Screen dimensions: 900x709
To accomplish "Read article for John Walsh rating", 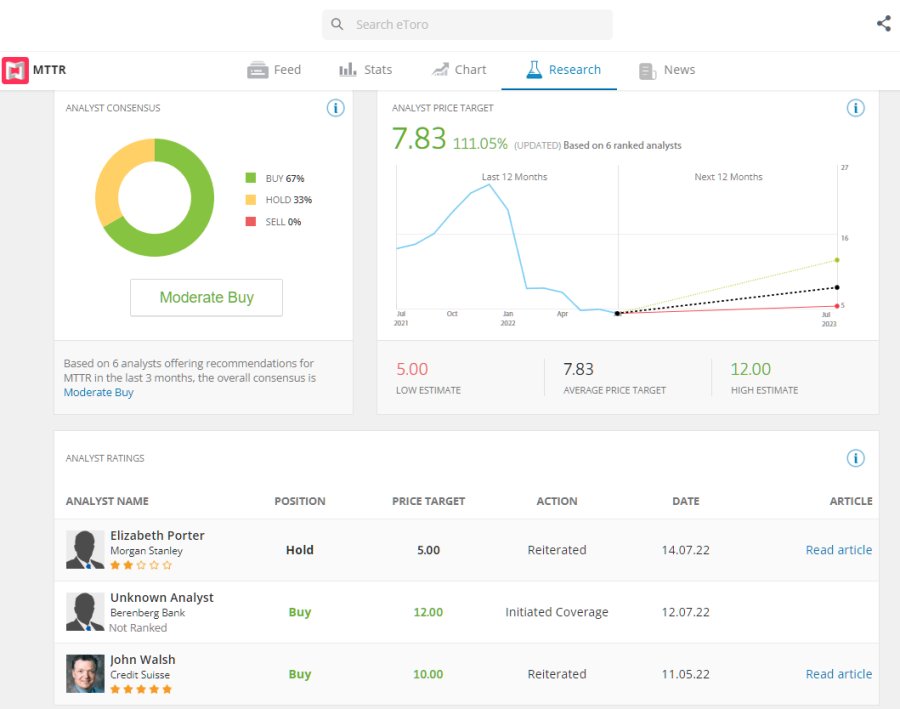I will click(838, 674).
